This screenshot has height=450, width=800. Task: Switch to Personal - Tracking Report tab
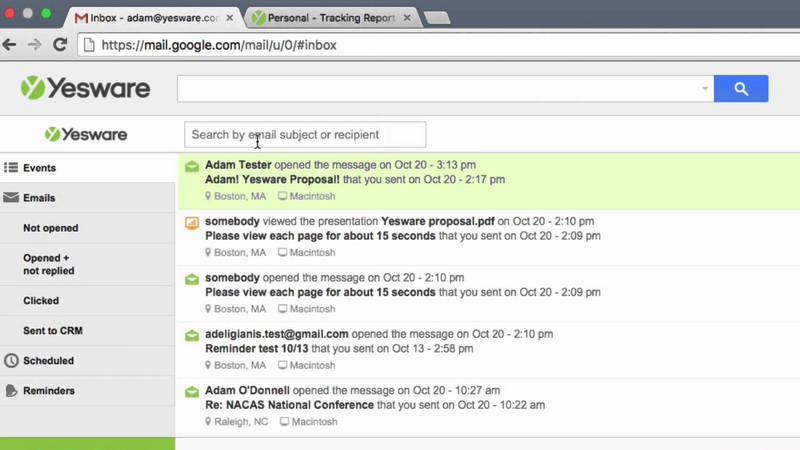coord(332,18)
